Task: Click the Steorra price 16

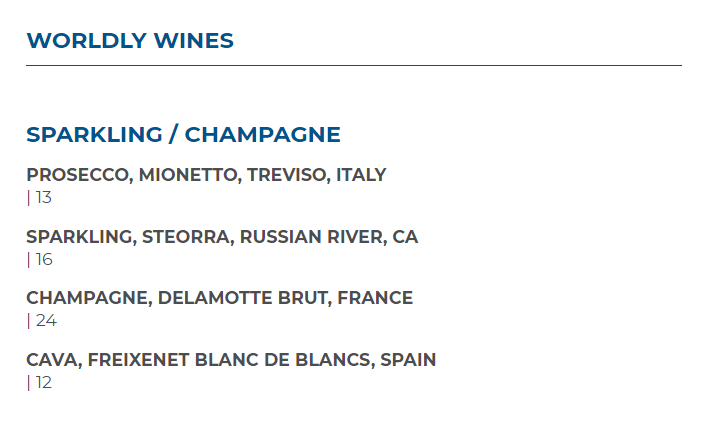Action: pyautogui.click(x=43, y=260)
